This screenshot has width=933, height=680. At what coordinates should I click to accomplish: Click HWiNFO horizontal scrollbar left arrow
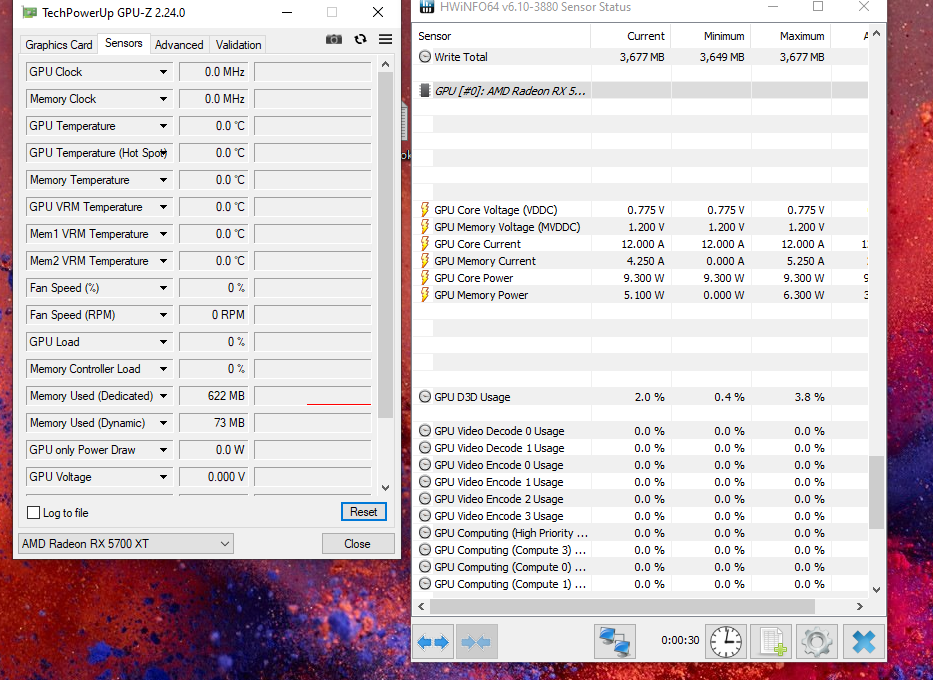(x=421, y=606)
